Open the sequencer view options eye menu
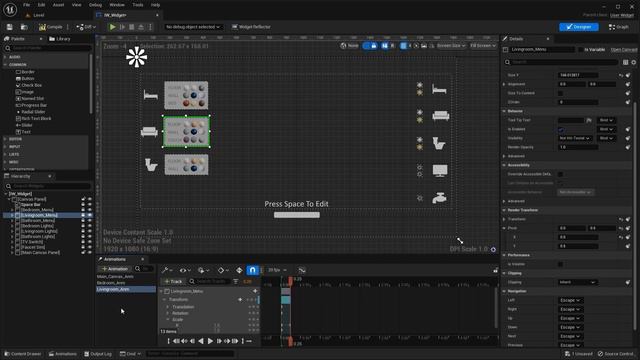Image resolution: width=640 pixels, height=360 pixels. (184, 270)
